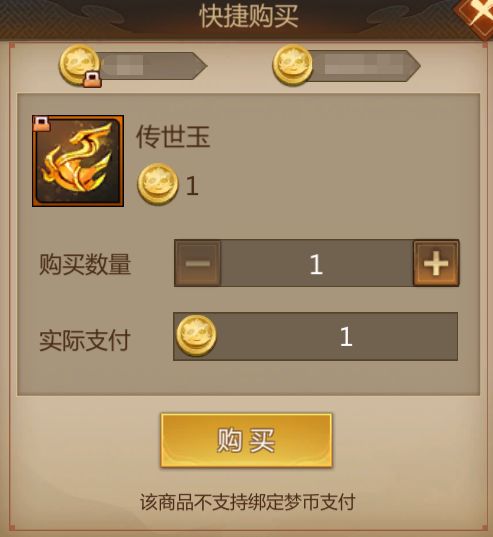The width and height of the screenshot is (493, 537).
Task: Click the 实际支付 amount value
Action: (x=346, y=337)
